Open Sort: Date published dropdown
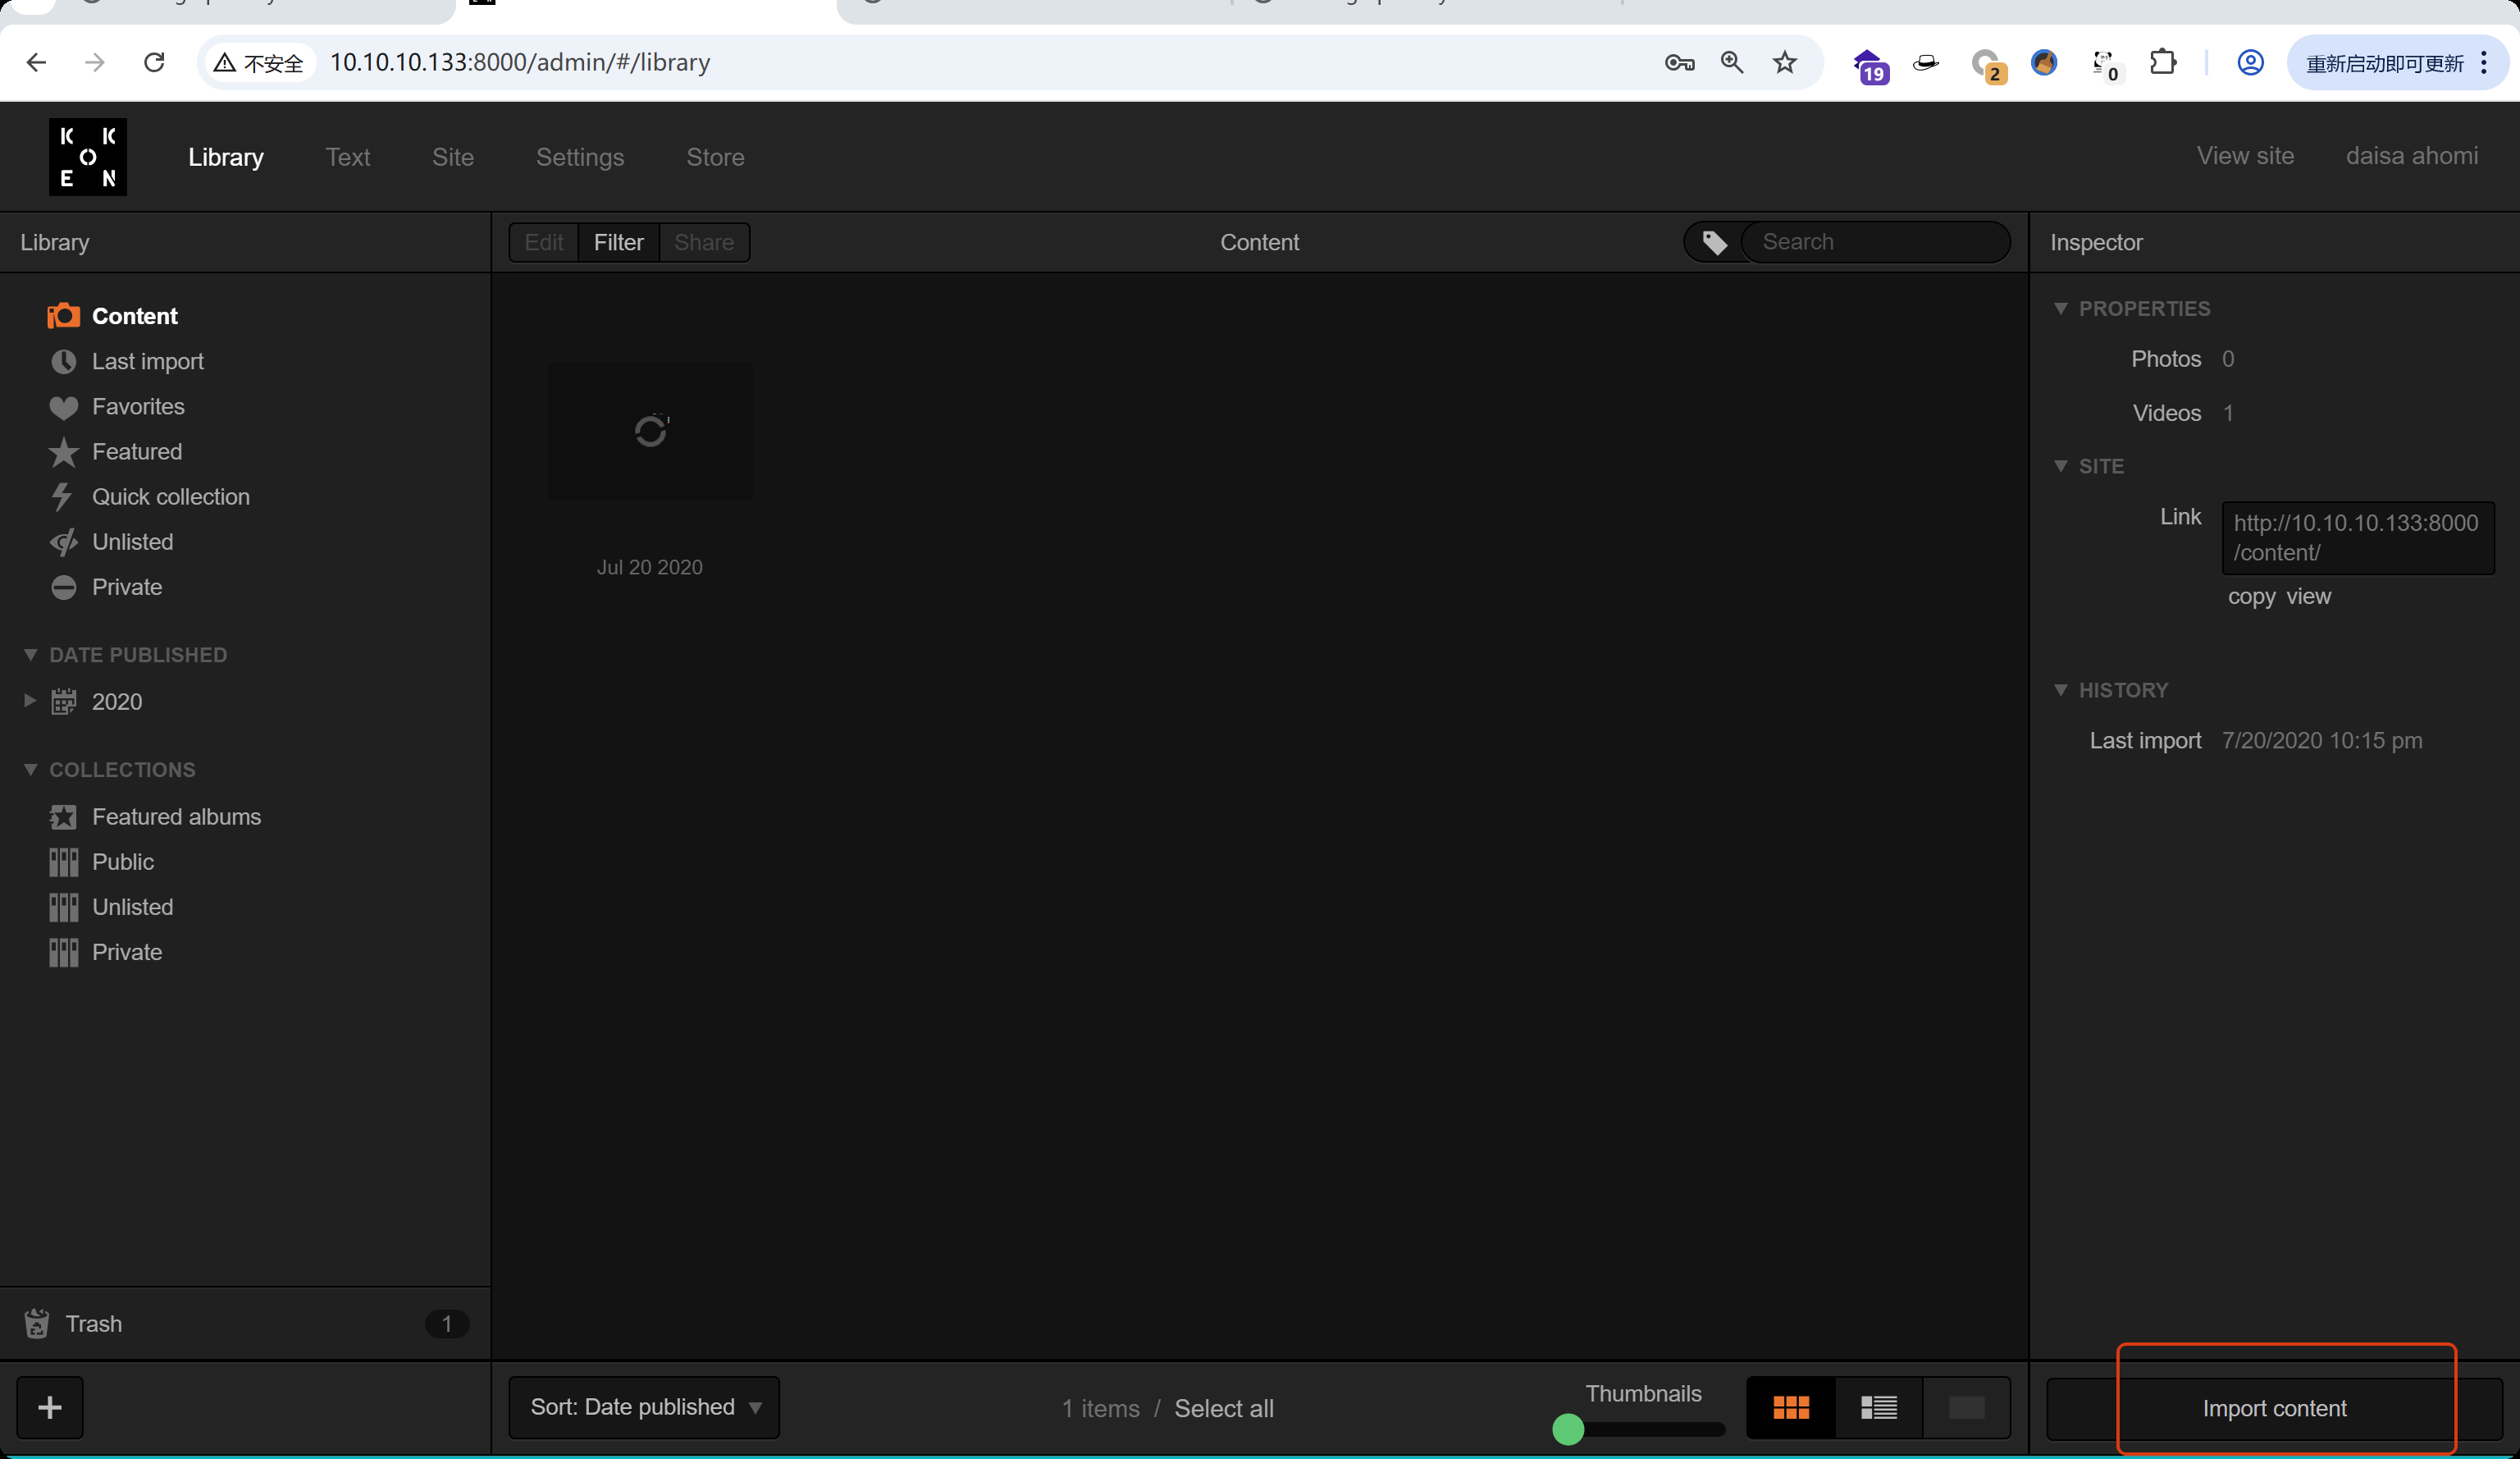This screenshot has width=2520, height=1459. click(644, 1407)
